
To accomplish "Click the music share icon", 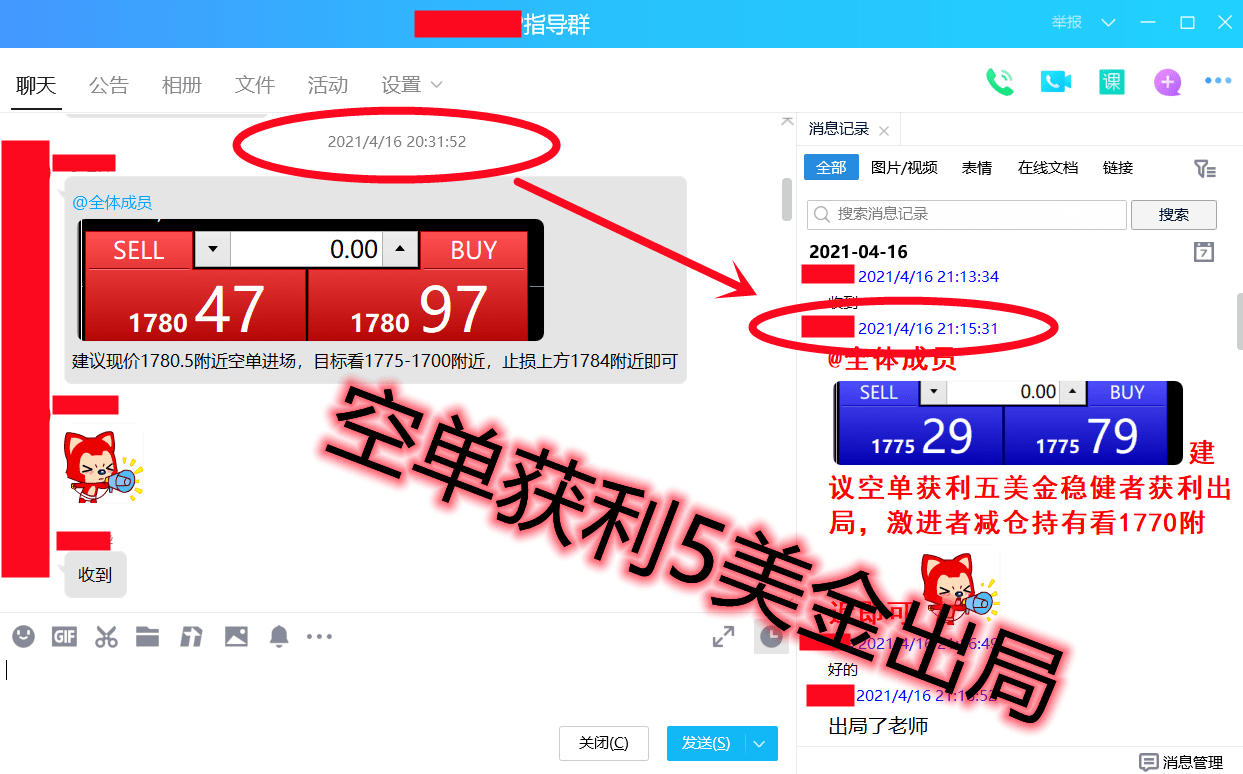I will click(191, 636).
